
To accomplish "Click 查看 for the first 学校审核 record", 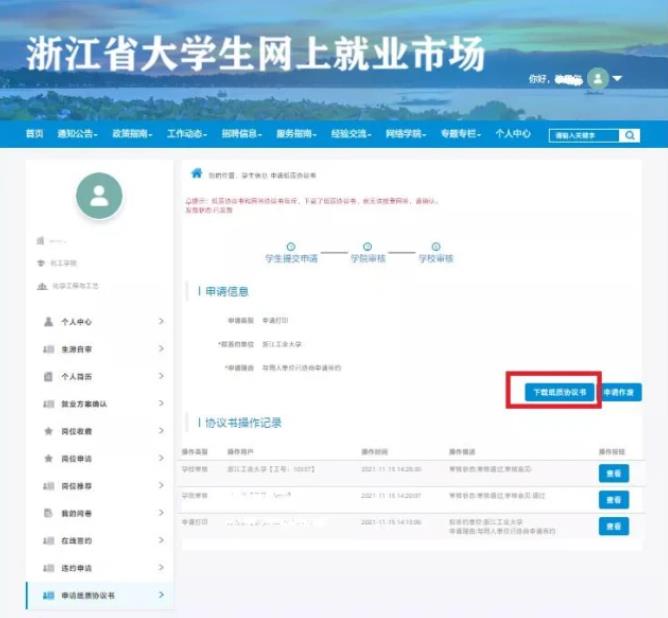I will (613, 473).
